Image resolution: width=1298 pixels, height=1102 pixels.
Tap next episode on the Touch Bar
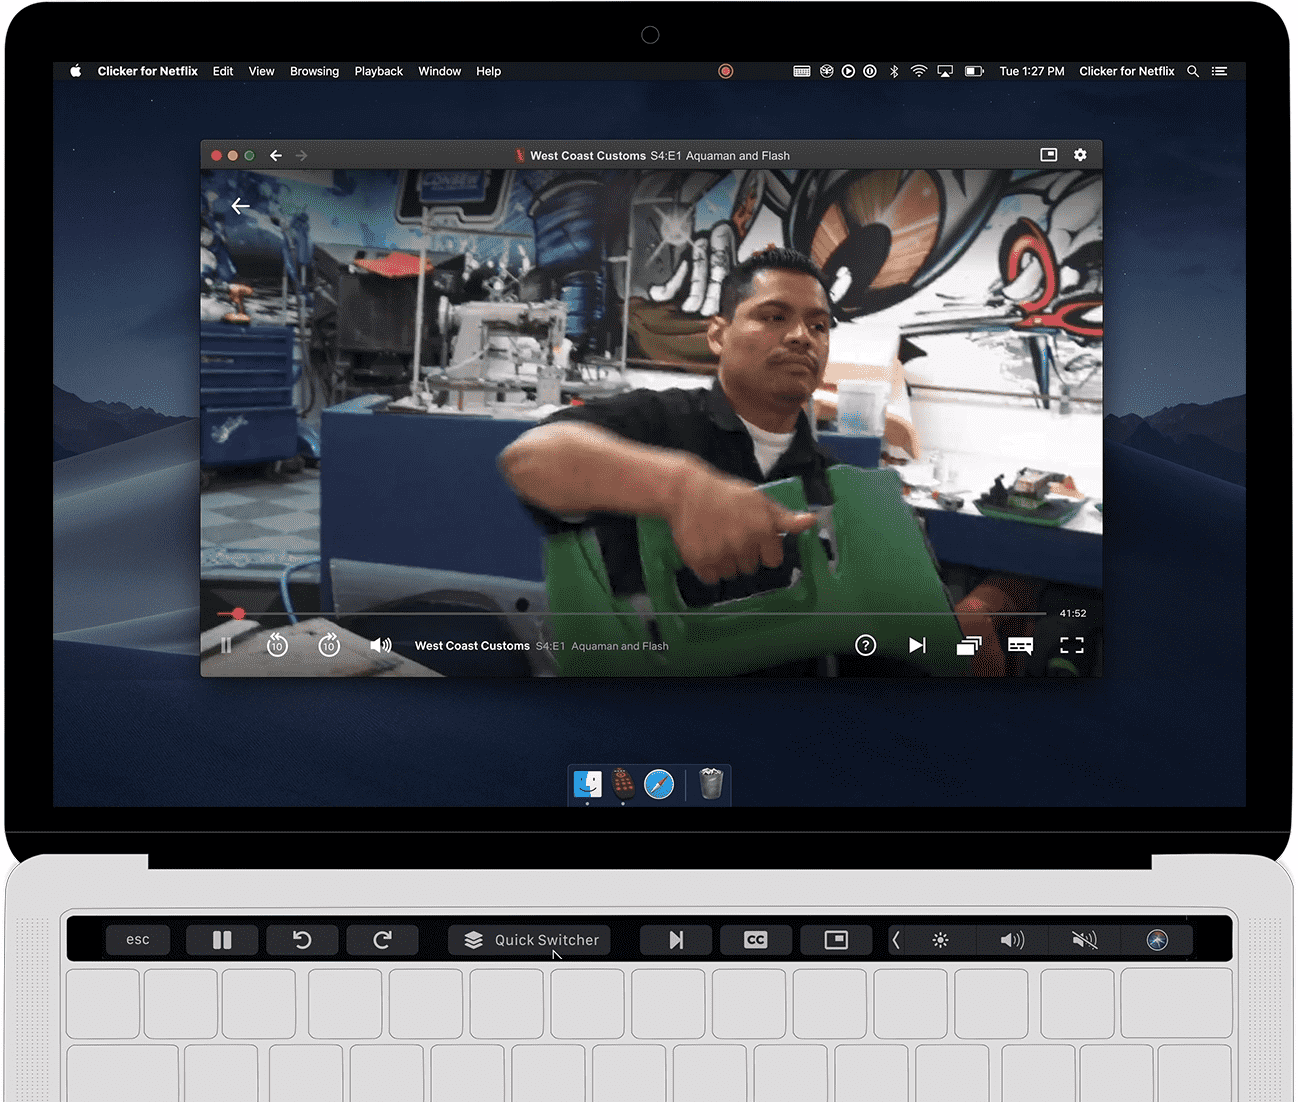click(x=676, y=940)
